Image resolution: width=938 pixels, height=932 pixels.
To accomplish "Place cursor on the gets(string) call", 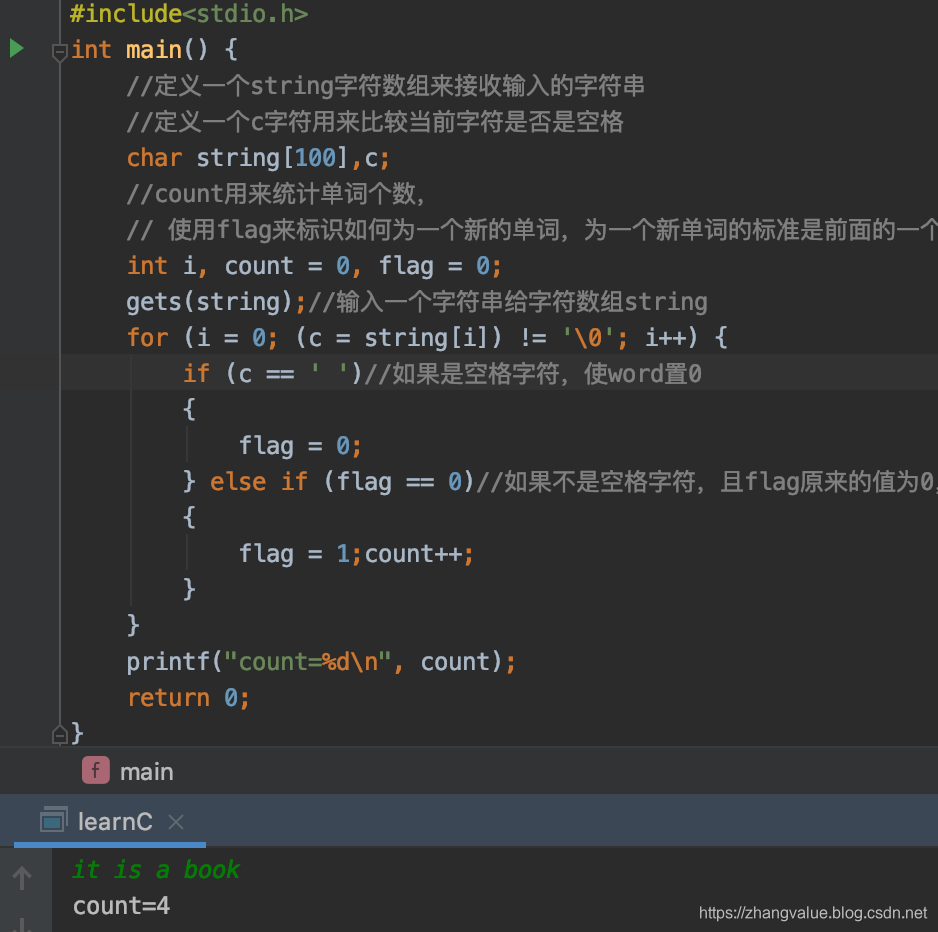I will (209, 301).
